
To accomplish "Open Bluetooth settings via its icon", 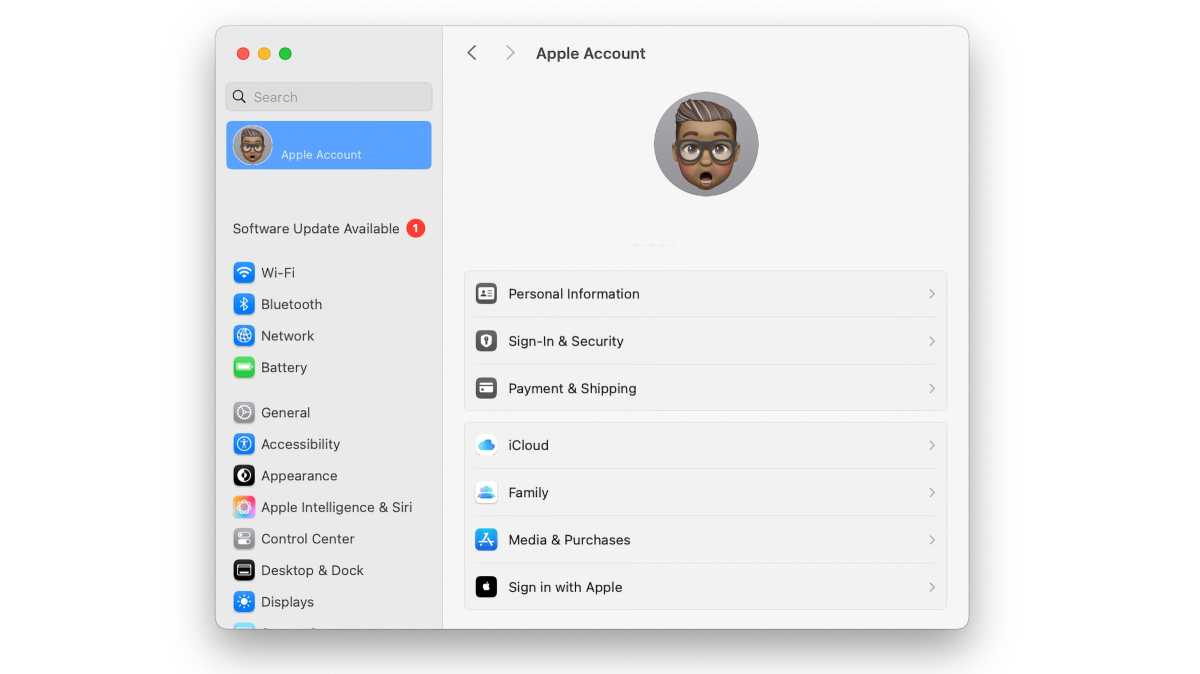I will click(x=243, y=304).
